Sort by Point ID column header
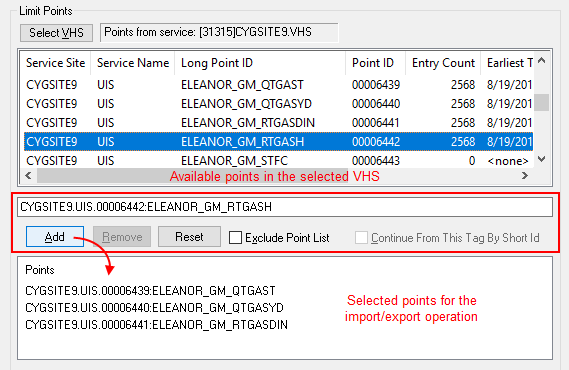Image resolution: width=569 pixels, height=370 pixels. (x=375, y=63)
